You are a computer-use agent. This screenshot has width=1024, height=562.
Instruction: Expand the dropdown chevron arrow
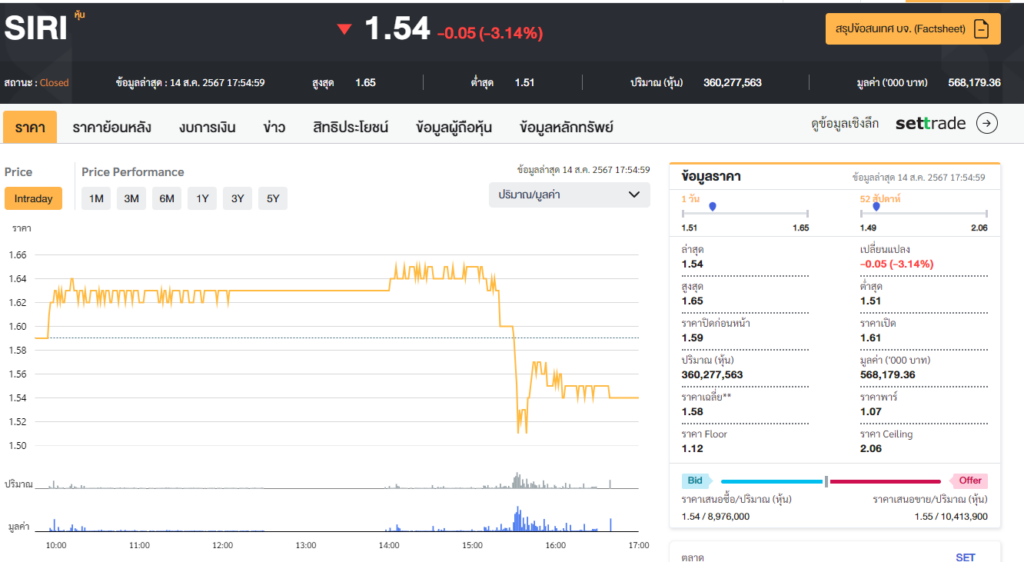[633, 195]
